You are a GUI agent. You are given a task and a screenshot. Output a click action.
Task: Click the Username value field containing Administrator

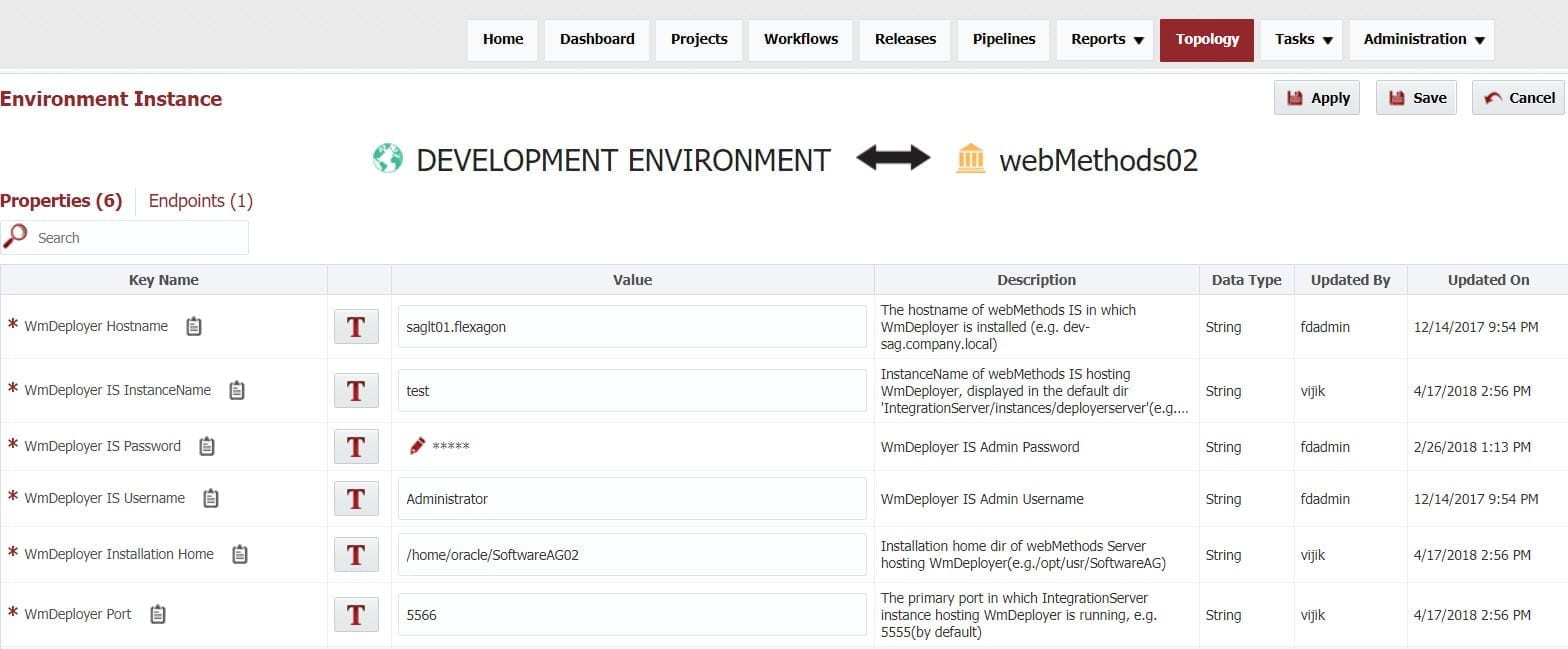(x=632, y=499)
